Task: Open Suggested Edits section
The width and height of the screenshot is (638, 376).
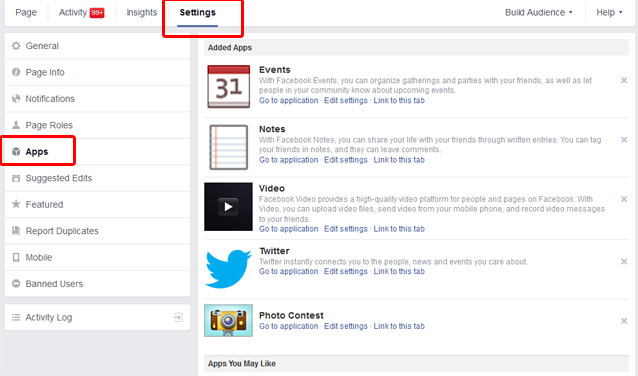Action: pyautogui.click(x=97, y=178)
